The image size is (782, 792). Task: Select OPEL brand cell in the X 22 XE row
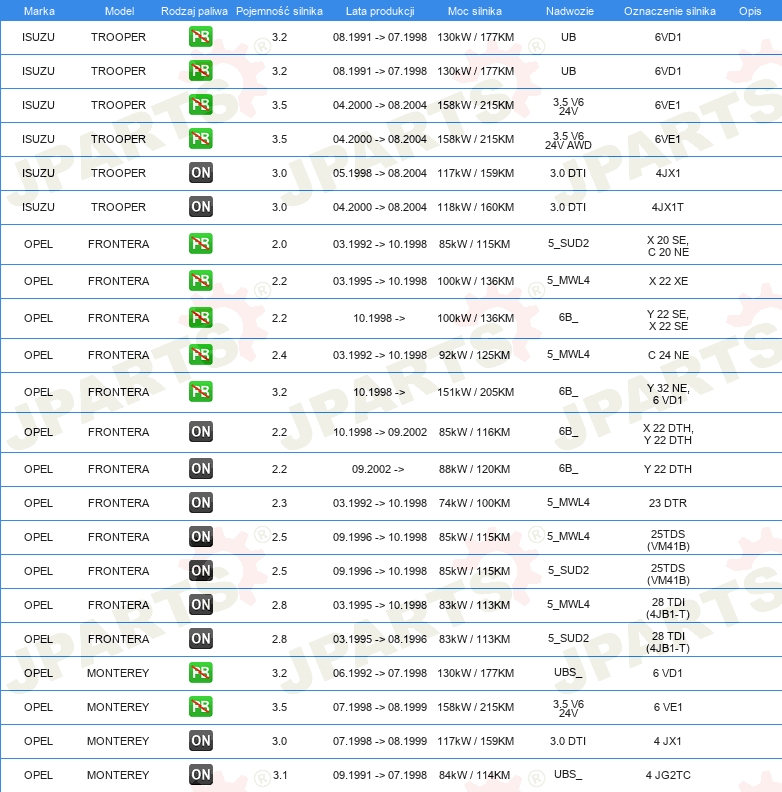[38, 281]
